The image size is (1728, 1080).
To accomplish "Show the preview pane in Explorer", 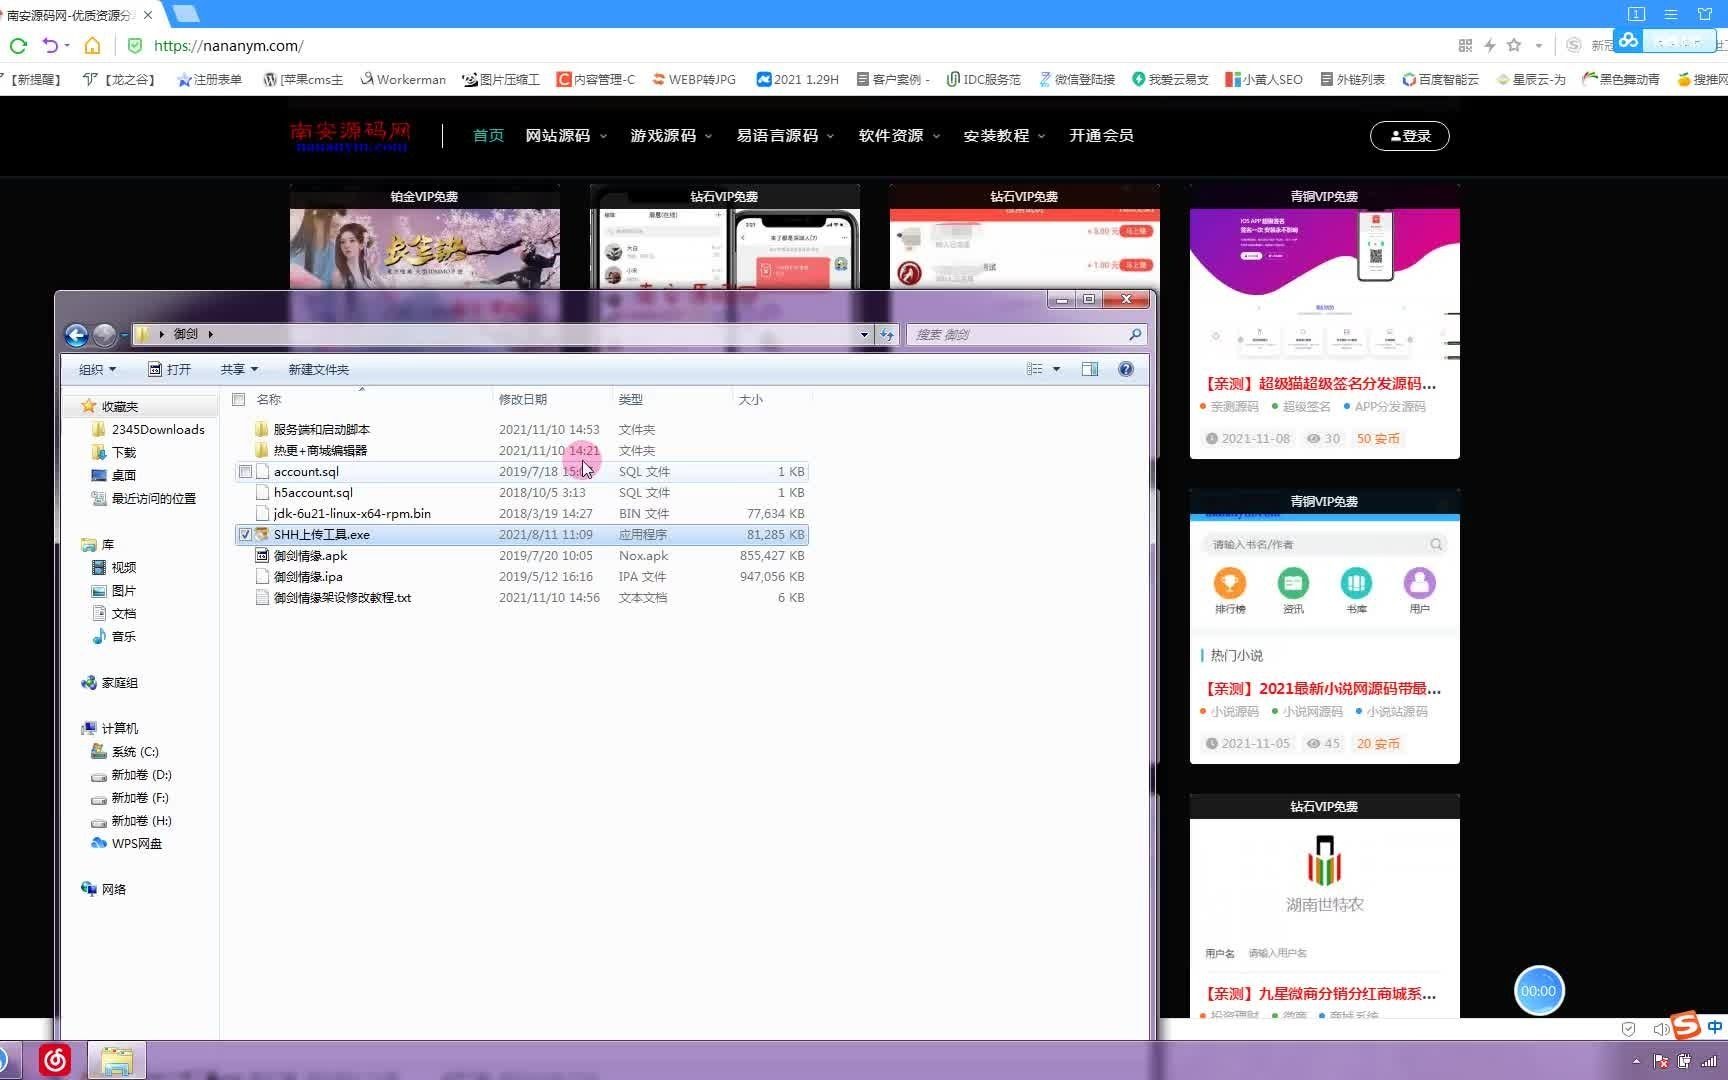I will click(1089, 368).
